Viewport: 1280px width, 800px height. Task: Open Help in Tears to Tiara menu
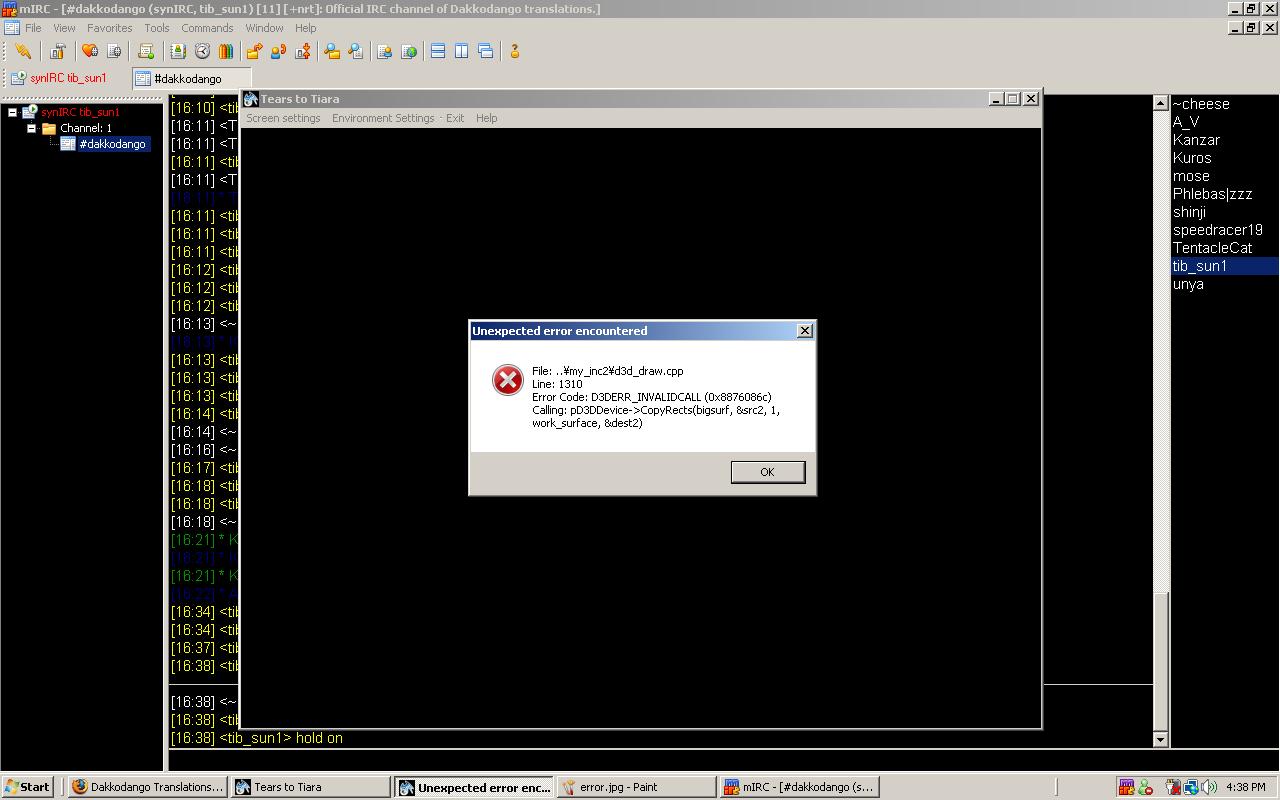pos(486,118)
